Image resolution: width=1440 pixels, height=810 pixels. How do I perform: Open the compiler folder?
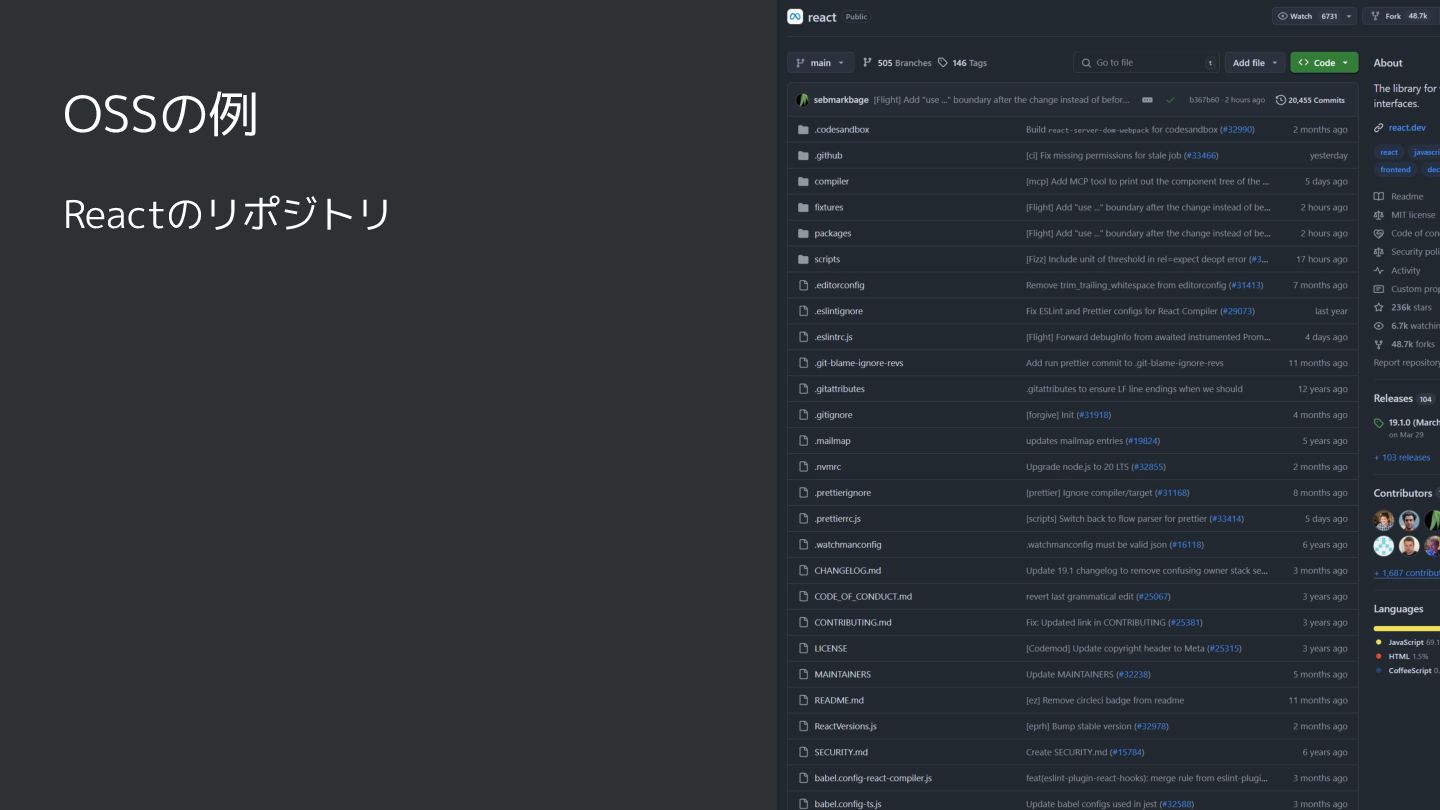click(x=832, y=182)
